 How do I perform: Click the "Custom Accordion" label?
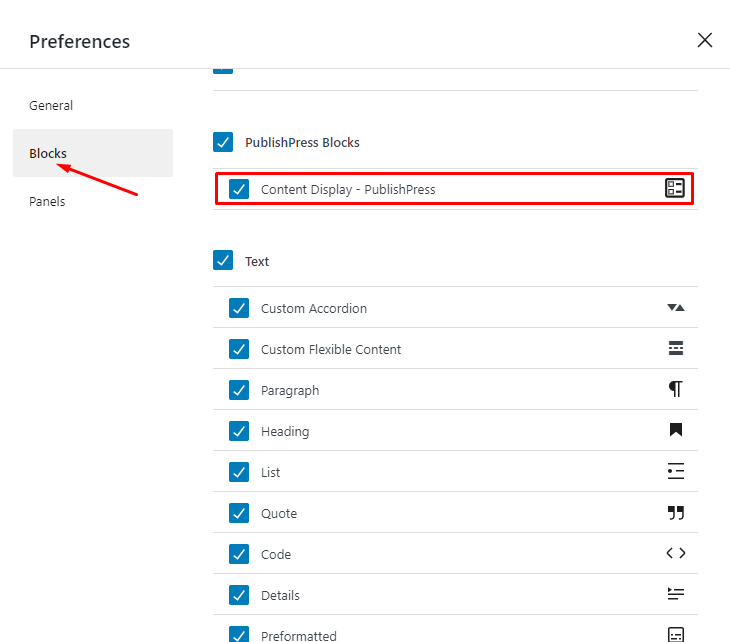314,308
